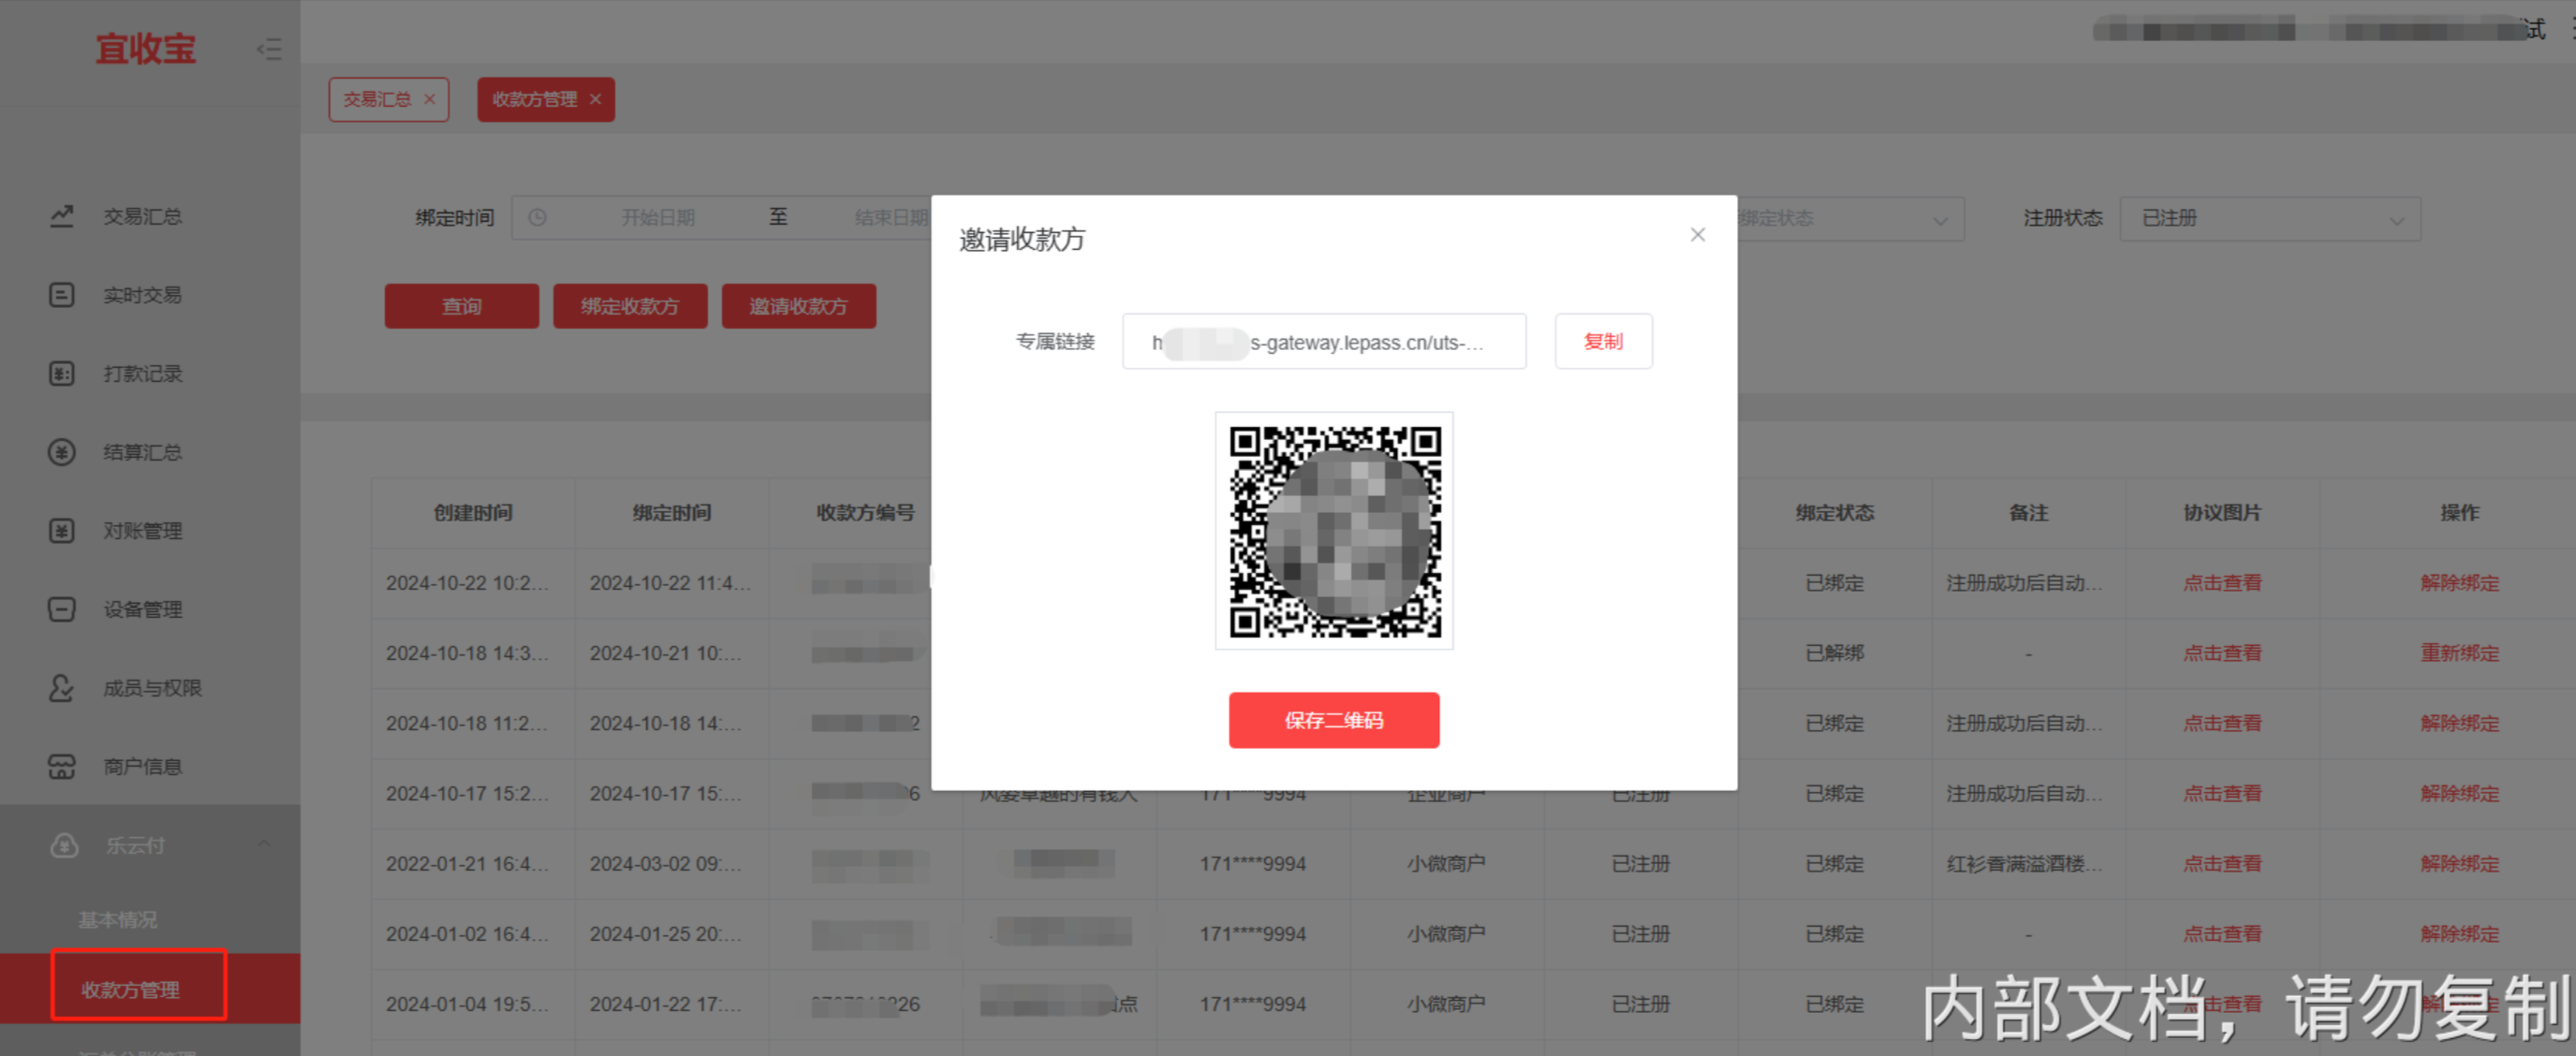Click 点击查看 in the 2024-10-17 15:2 row
Image resolution: width=2576 pixels, height=1056 pixels.
(2222, 793)
